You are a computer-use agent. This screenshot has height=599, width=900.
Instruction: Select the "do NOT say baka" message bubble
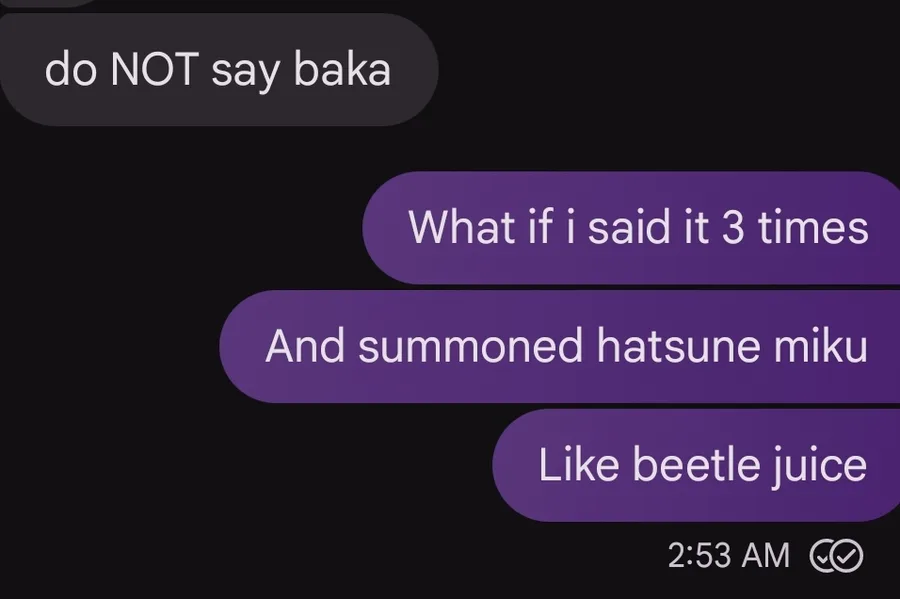click(217, 71)
